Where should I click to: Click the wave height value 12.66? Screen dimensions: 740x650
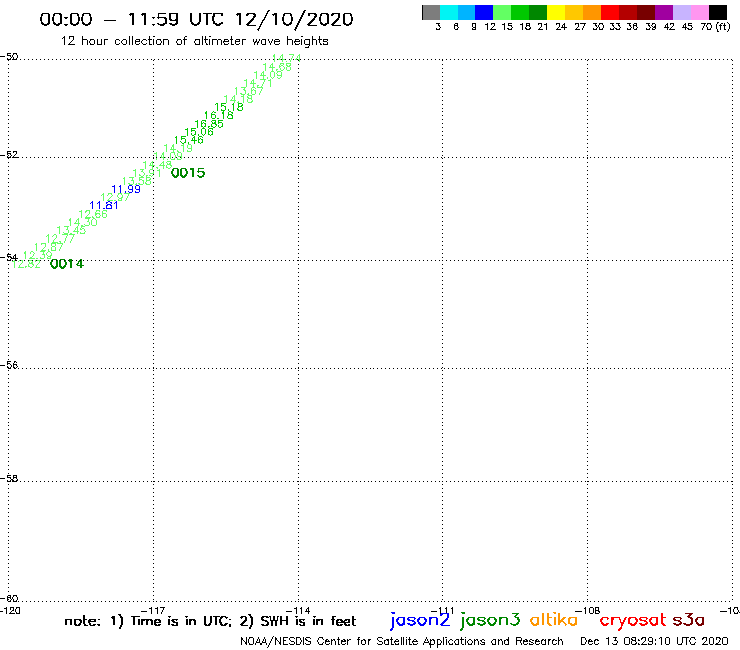coord(93,214)
